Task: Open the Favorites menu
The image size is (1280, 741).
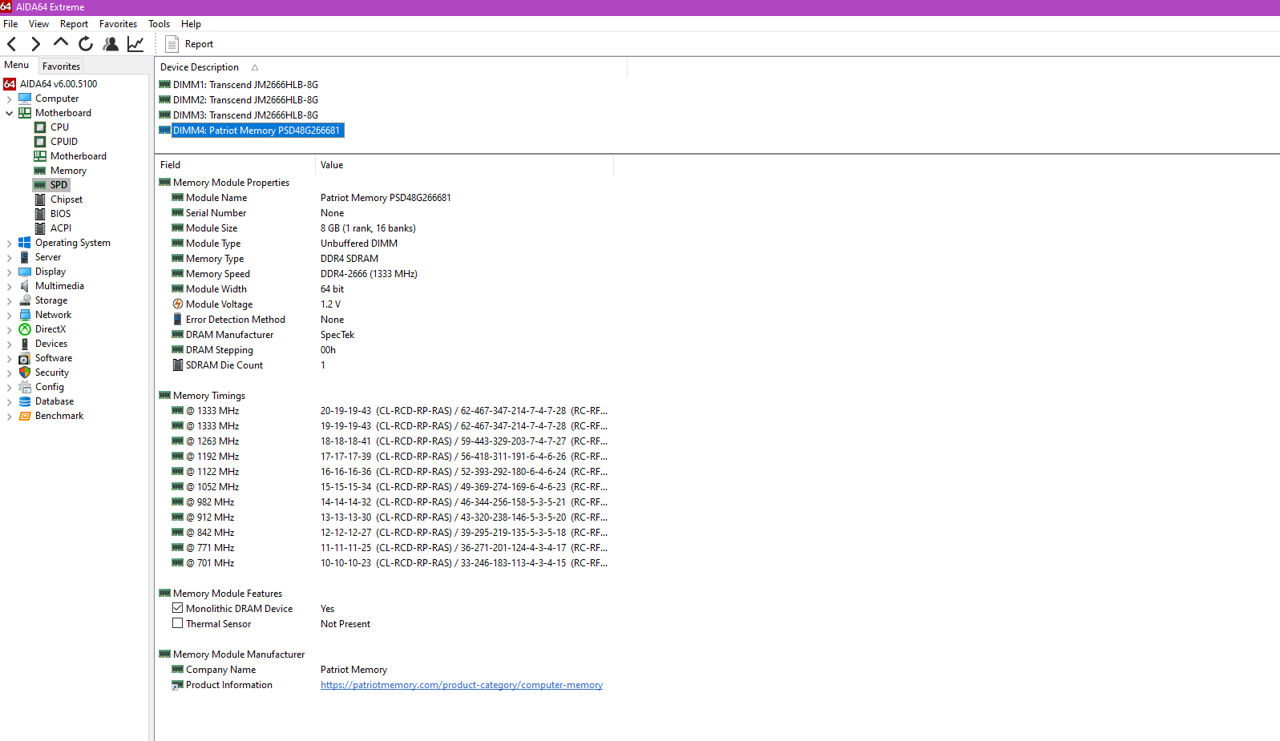Action: 118,24
